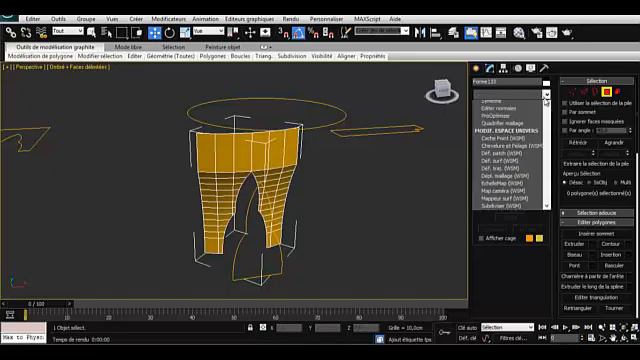The height and width of the screenshot is (360, 640).
Task: Toggle the selection lock padlock icon
Action: click(250, 327)
